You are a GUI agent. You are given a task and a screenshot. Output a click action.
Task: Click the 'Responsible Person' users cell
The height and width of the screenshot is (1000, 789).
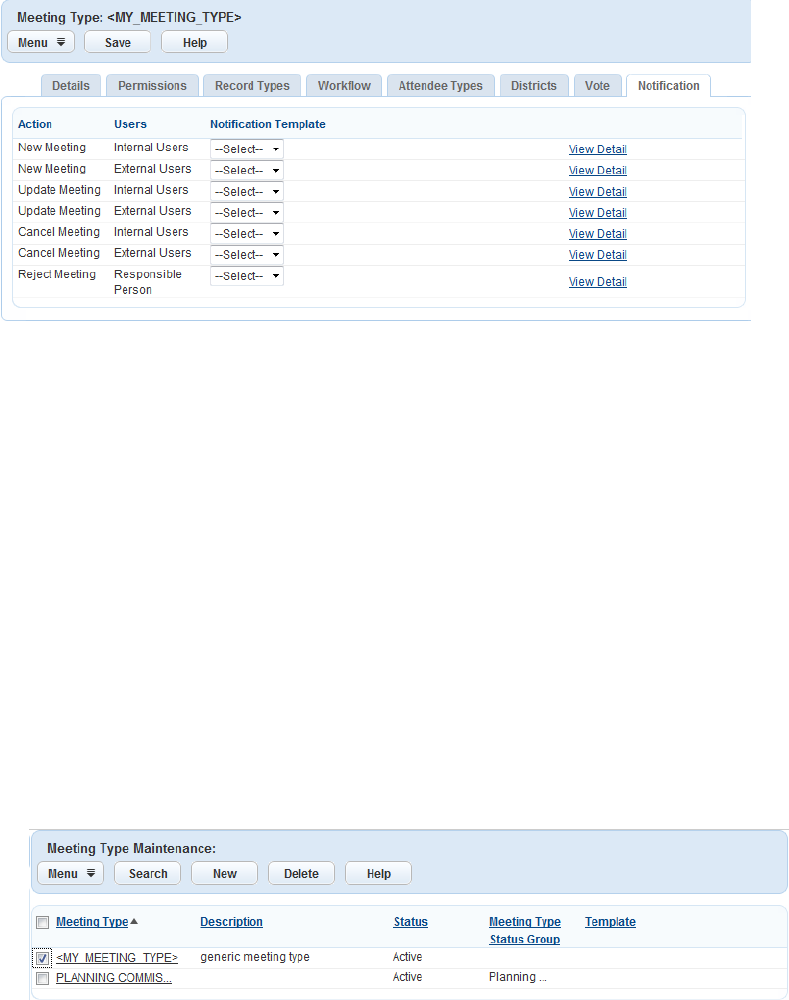pos(148,281)
